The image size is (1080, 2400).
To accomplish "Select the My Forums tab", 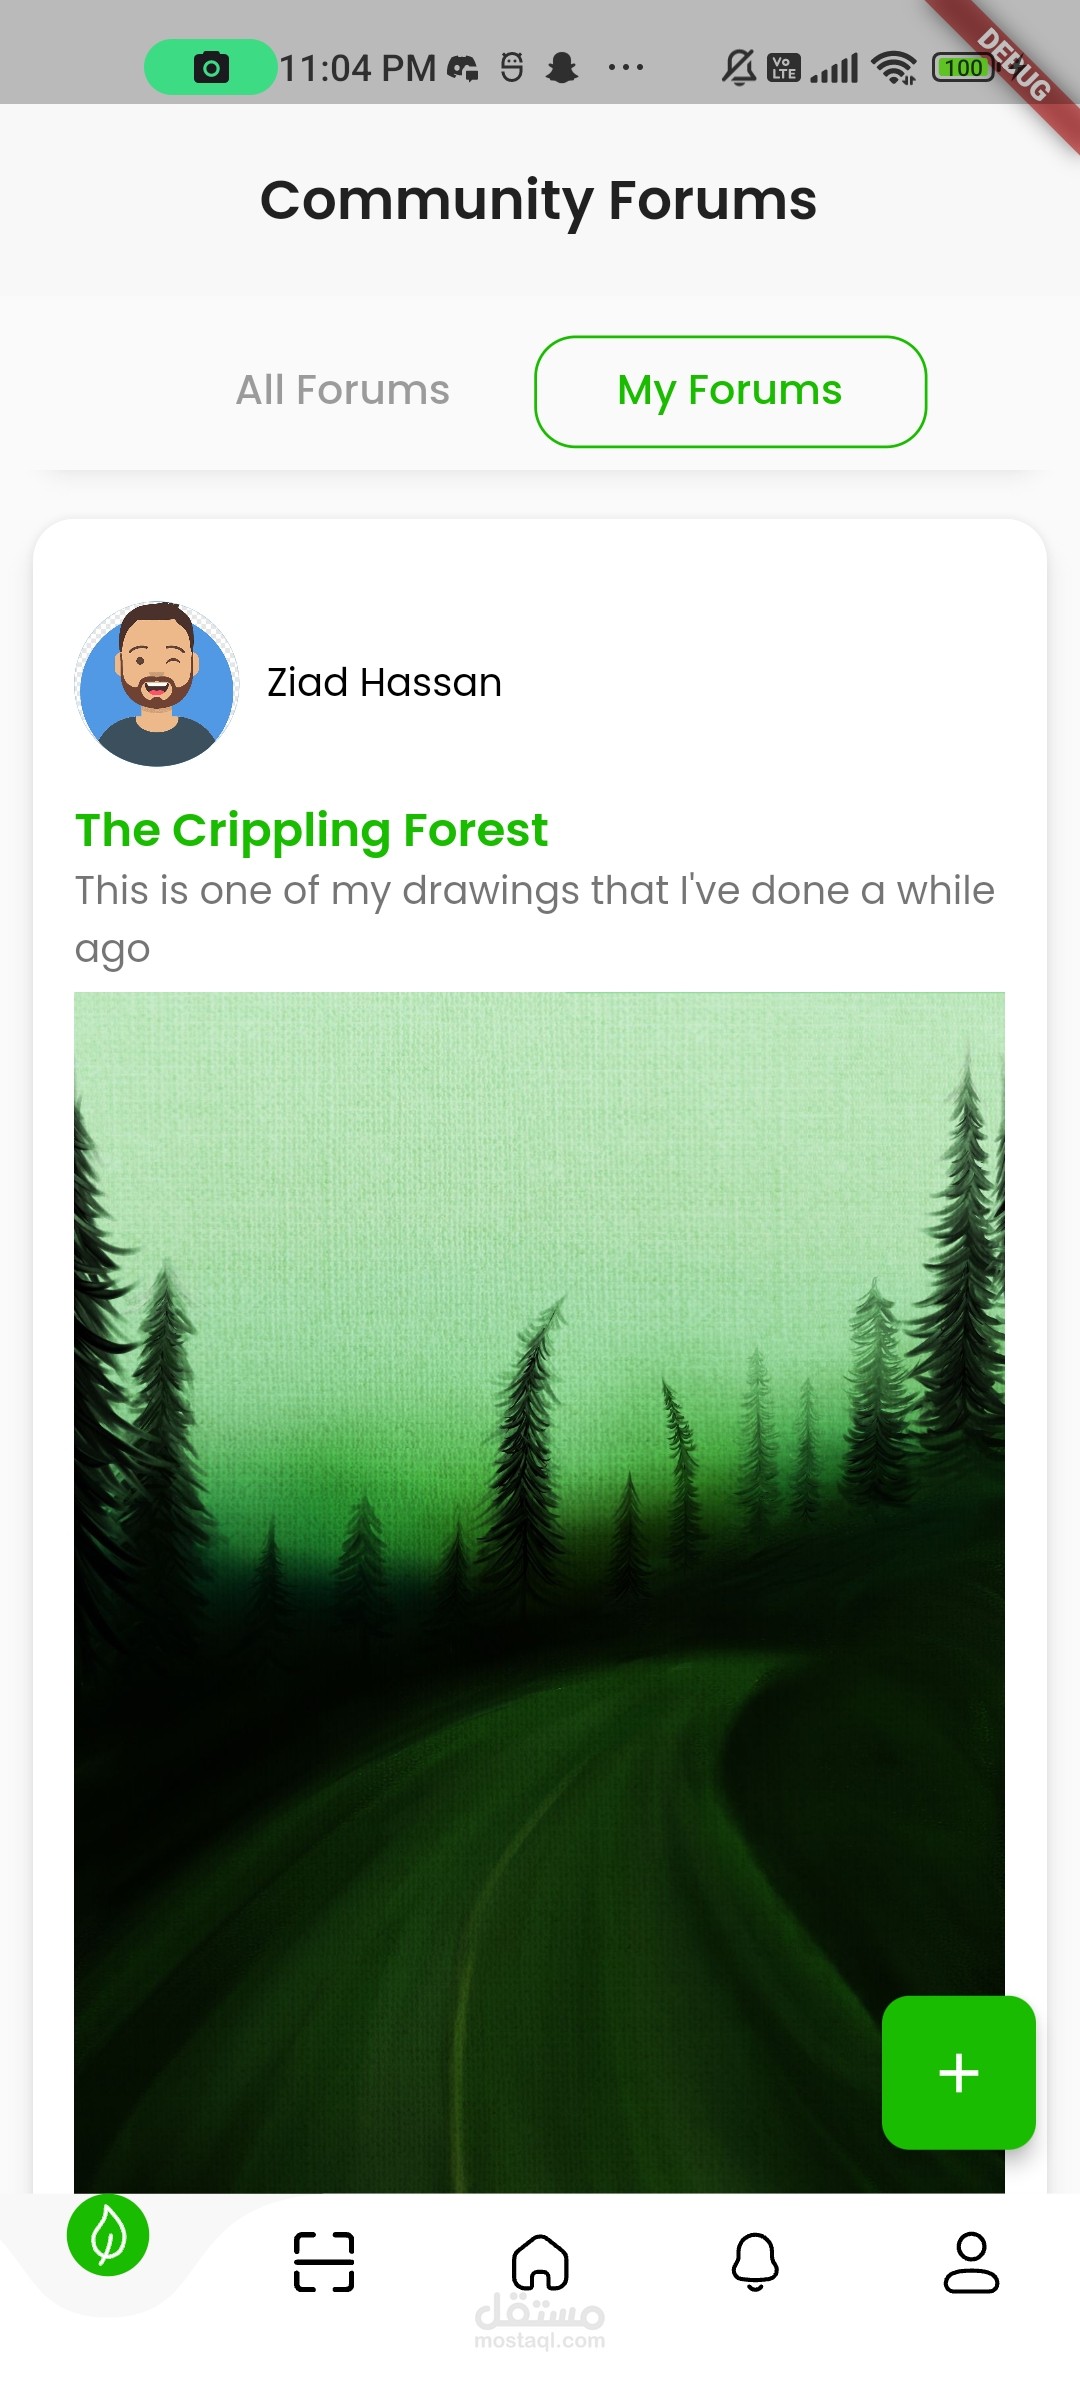I will tap(730, 391).
